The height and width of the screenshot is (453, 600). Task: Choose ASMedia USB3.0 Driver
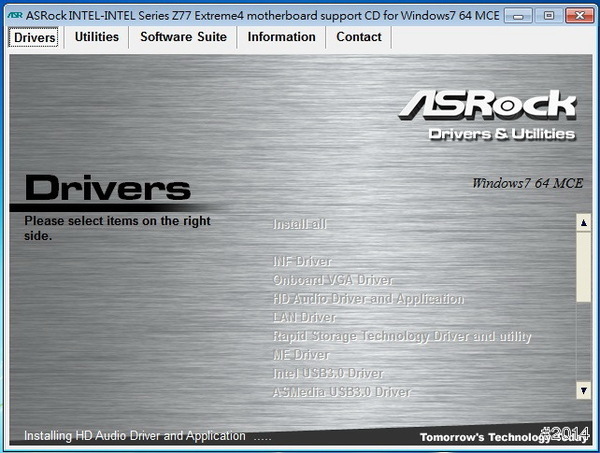coord(341,392)
